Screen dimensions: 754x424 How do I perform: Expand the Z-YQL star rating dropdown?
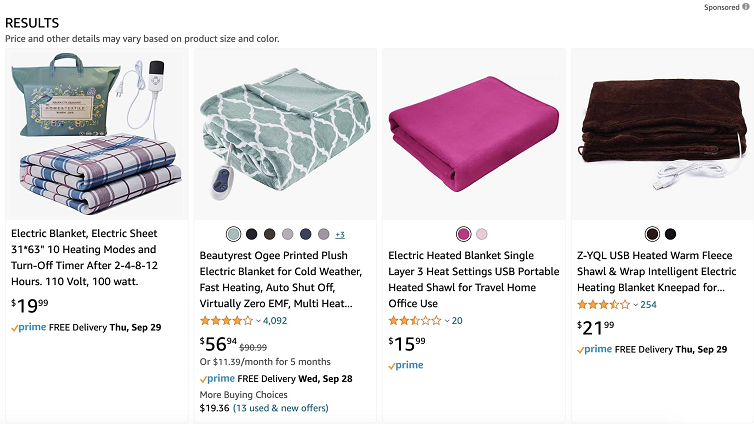pos(635,305)
